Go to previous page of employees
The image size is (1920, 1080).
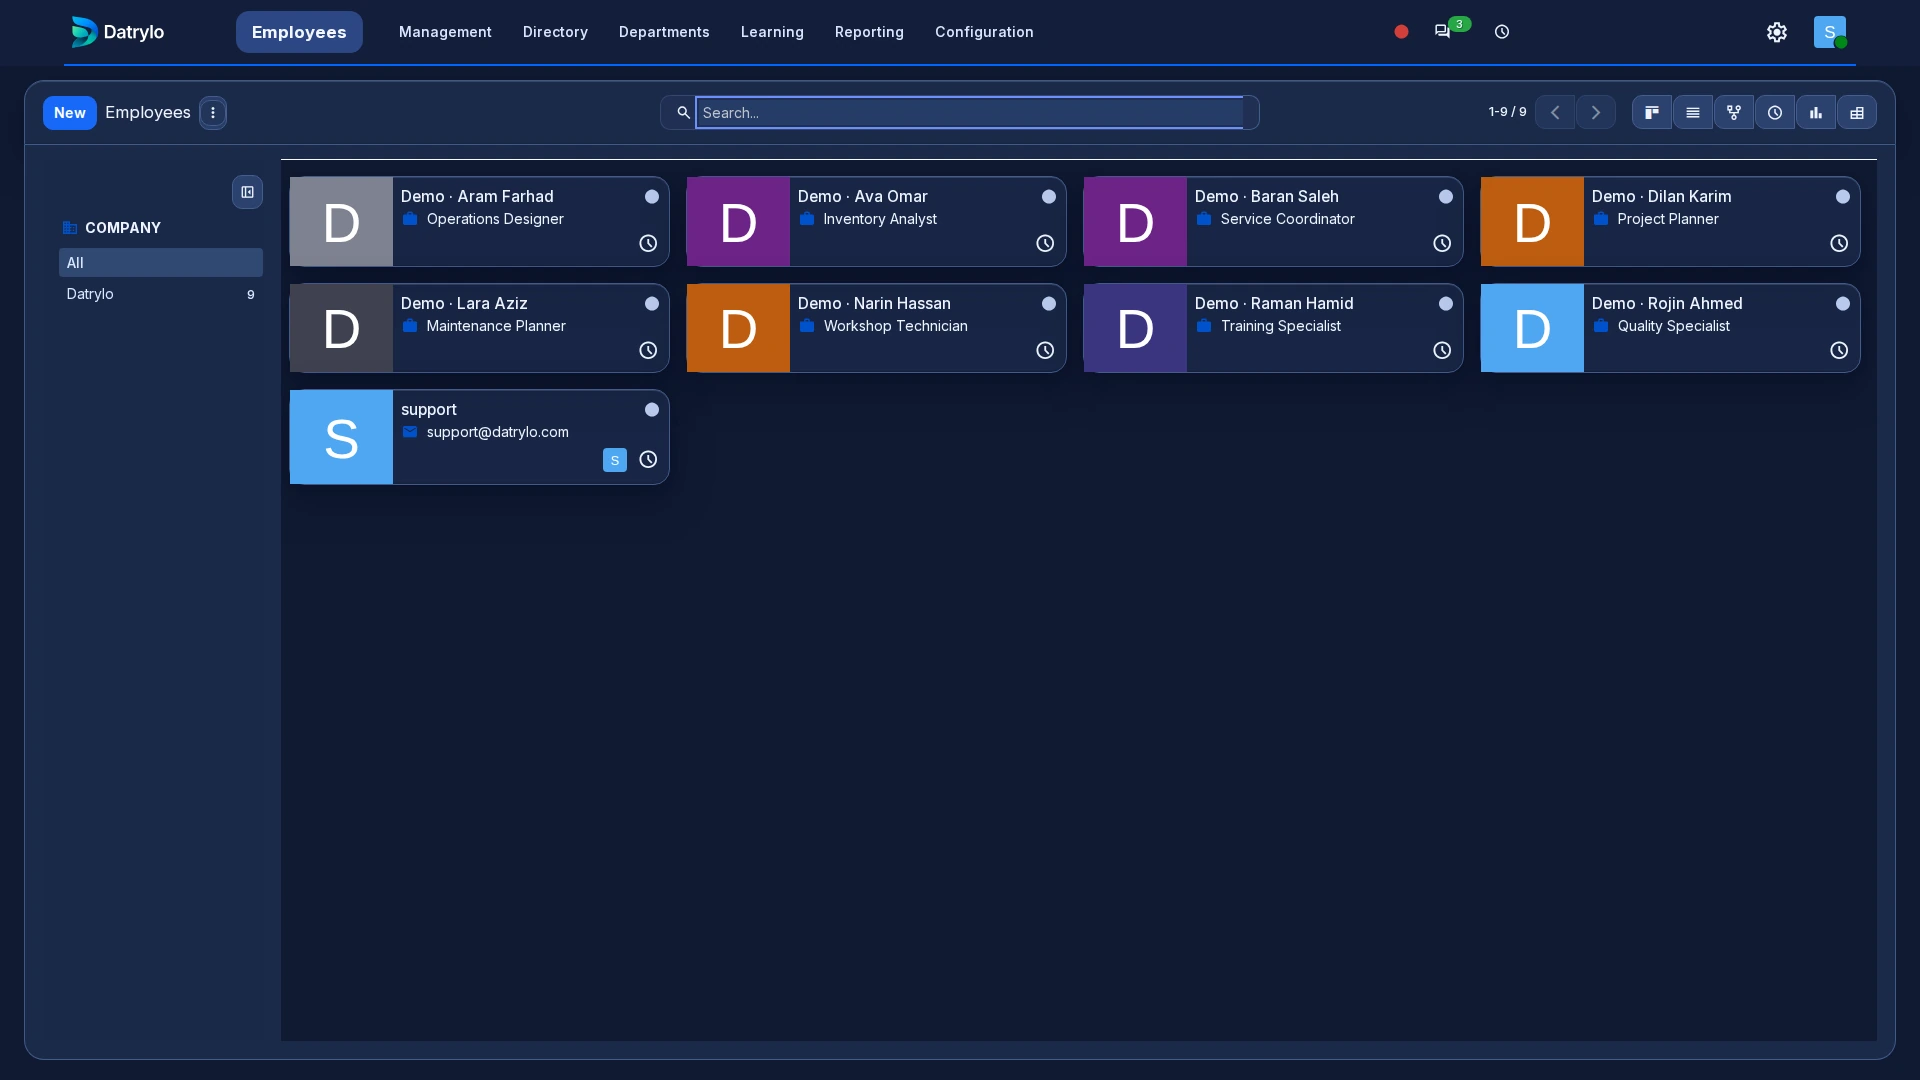[x=1555, y=113]
